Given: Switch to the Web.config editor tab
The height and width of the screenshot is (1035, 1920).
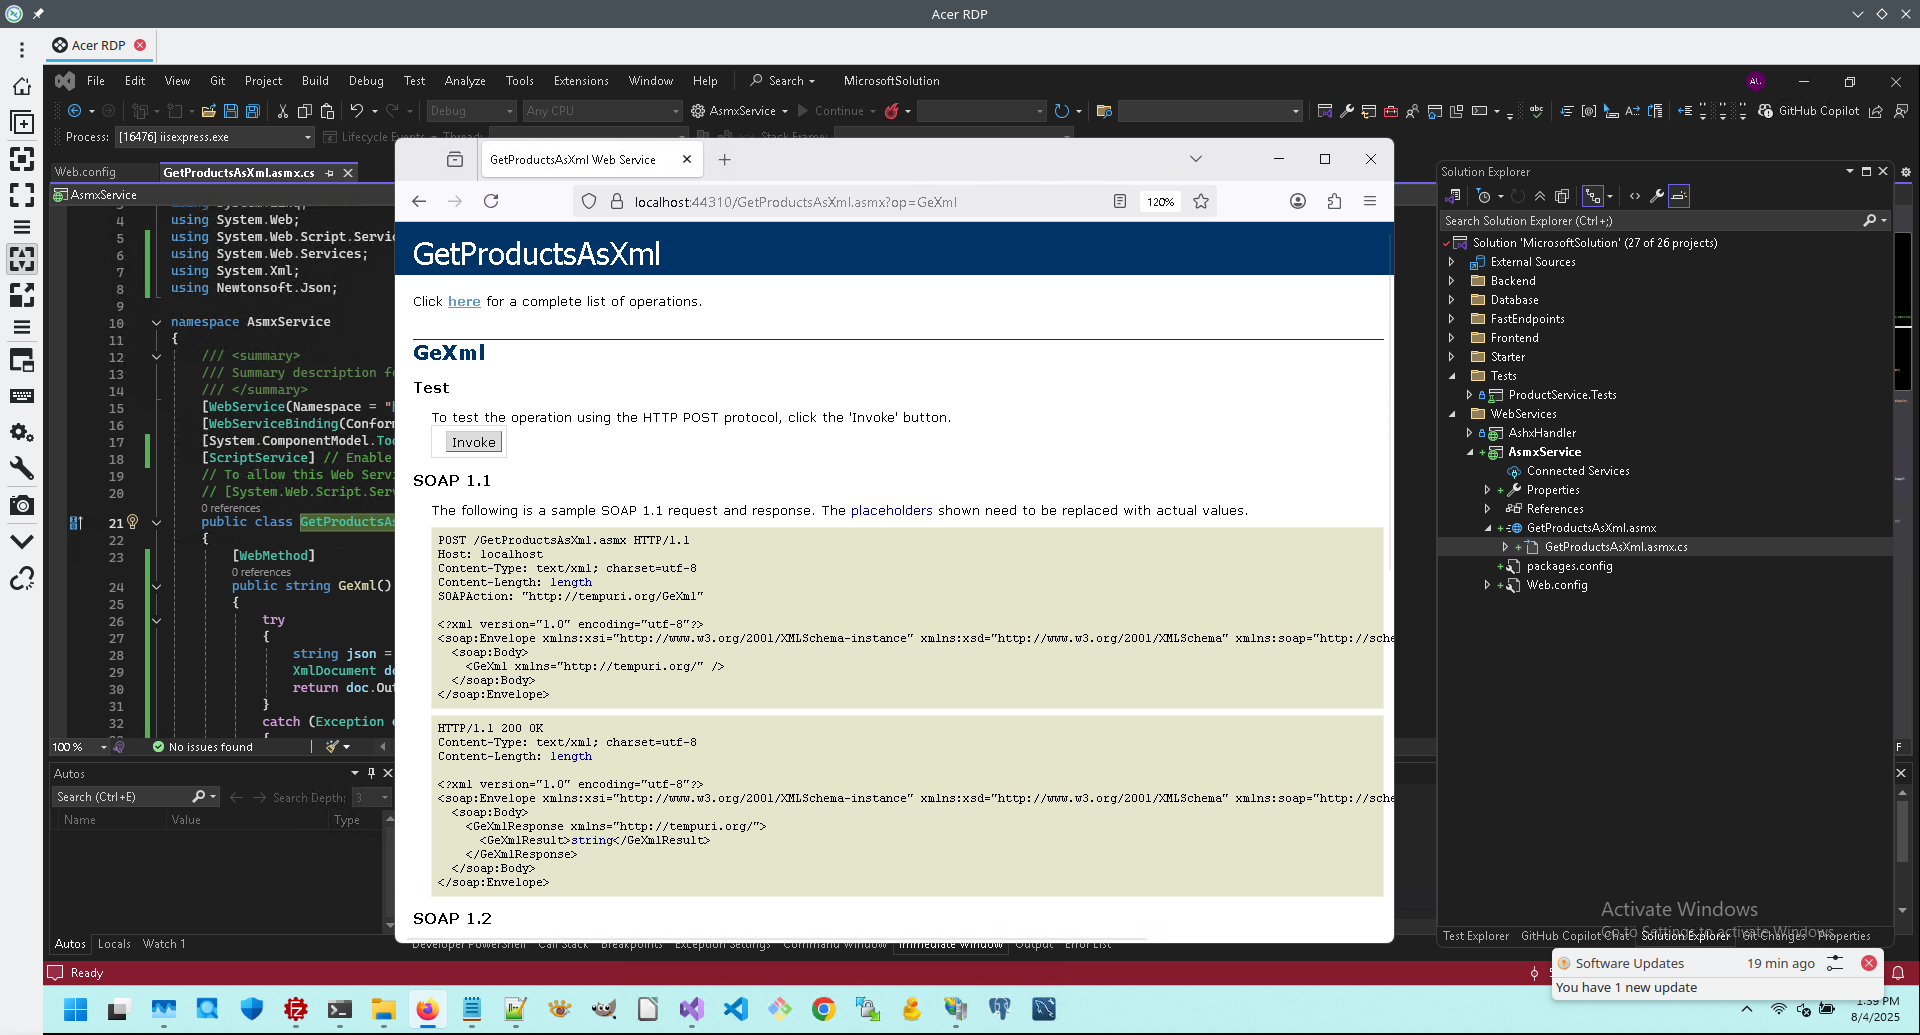Looking at the screenshot, I should pyautogui.click(x=86, y=173).
